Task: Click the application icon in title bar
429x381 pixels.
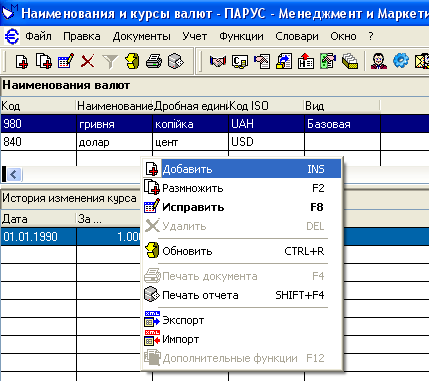Action: [x=9, y=11]
